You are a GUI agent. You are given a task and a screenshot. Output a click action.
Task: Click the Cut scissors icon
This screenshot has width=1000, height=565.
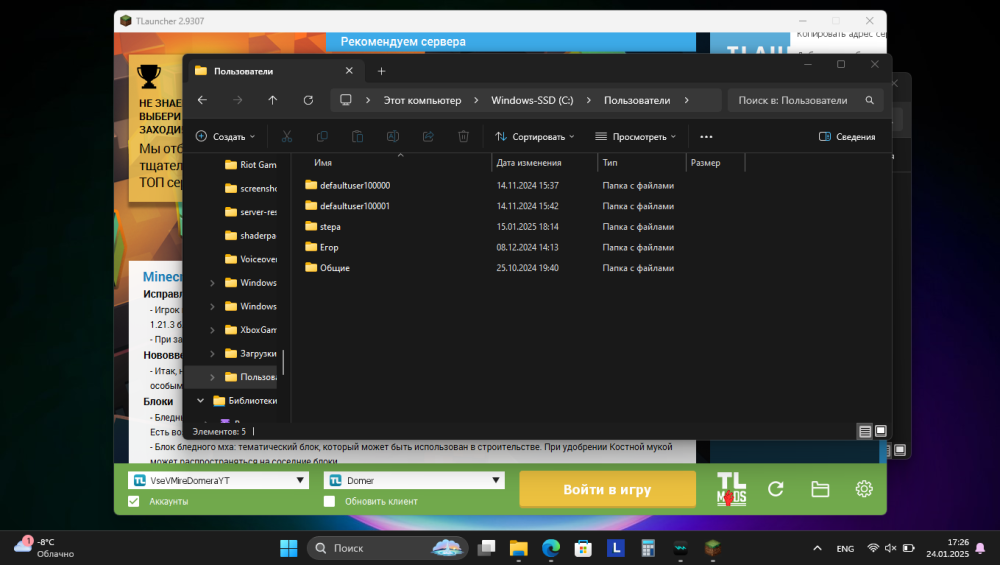(x=286, y=136)
